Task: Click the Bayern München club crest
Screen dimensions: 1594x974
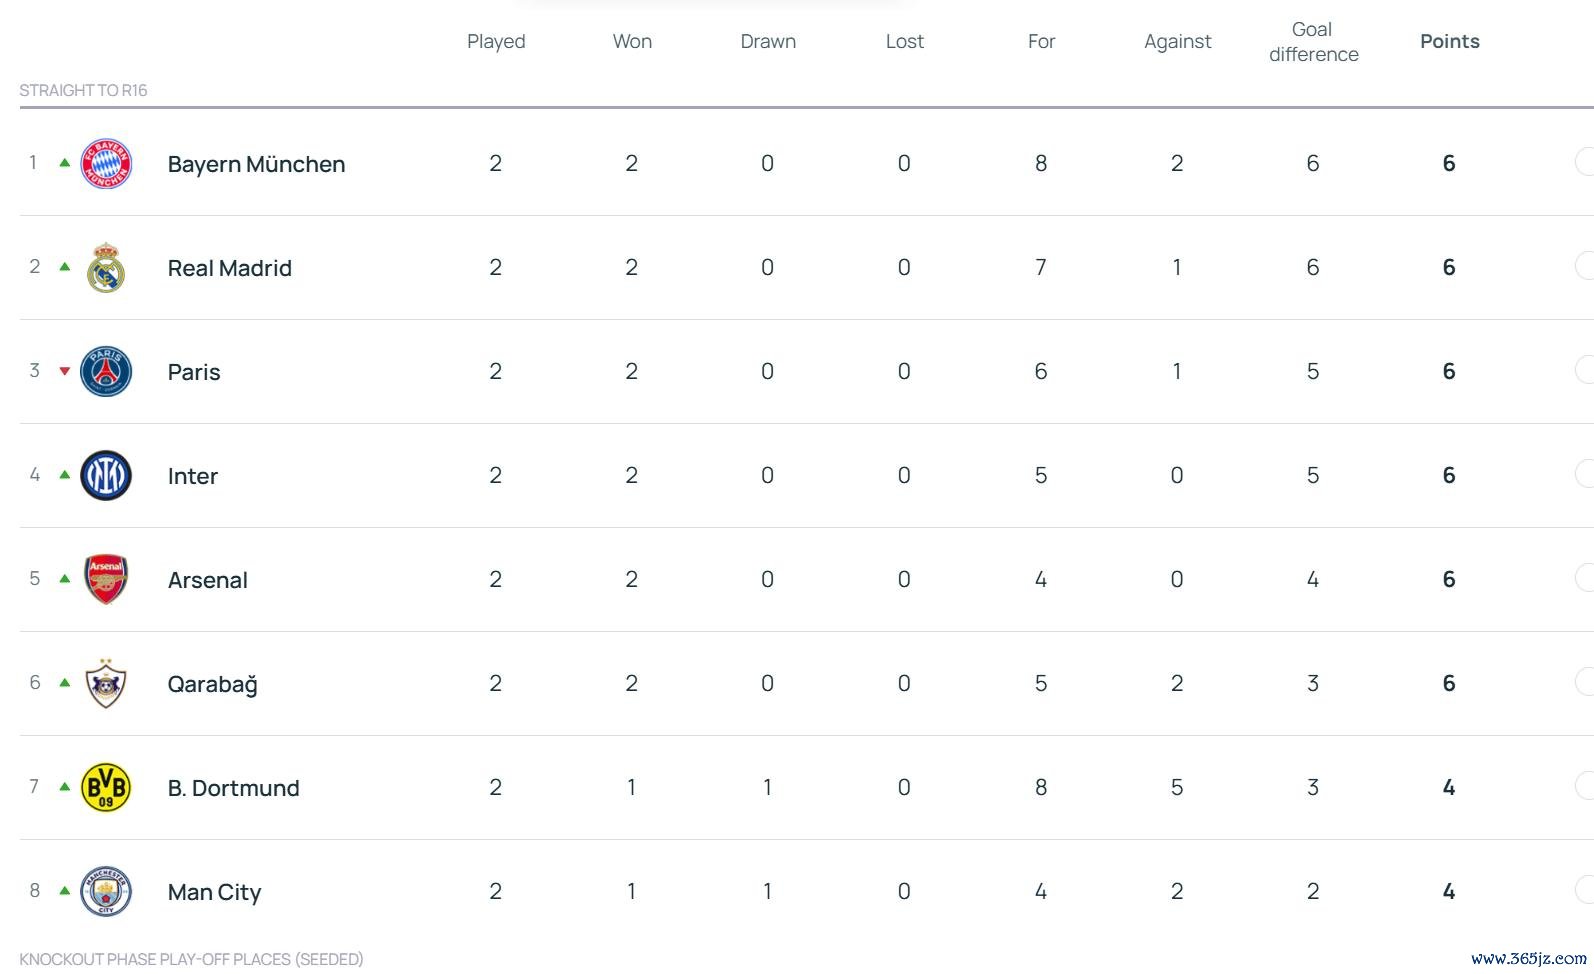Action: click(x=106, y=163)
